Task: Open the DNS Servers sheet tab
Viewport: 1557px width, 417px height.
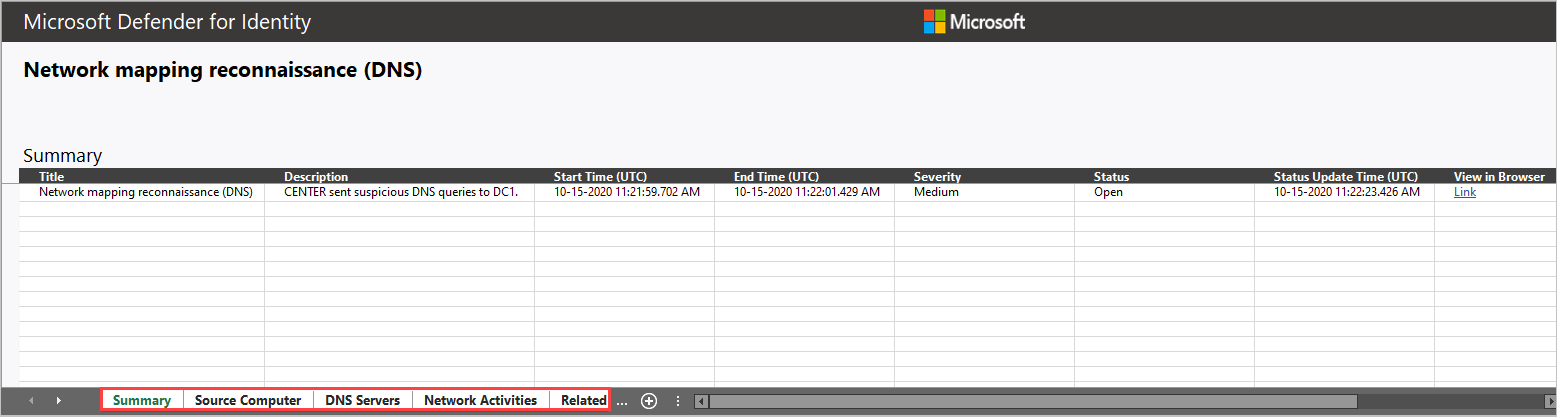Action: coord(363,400)
